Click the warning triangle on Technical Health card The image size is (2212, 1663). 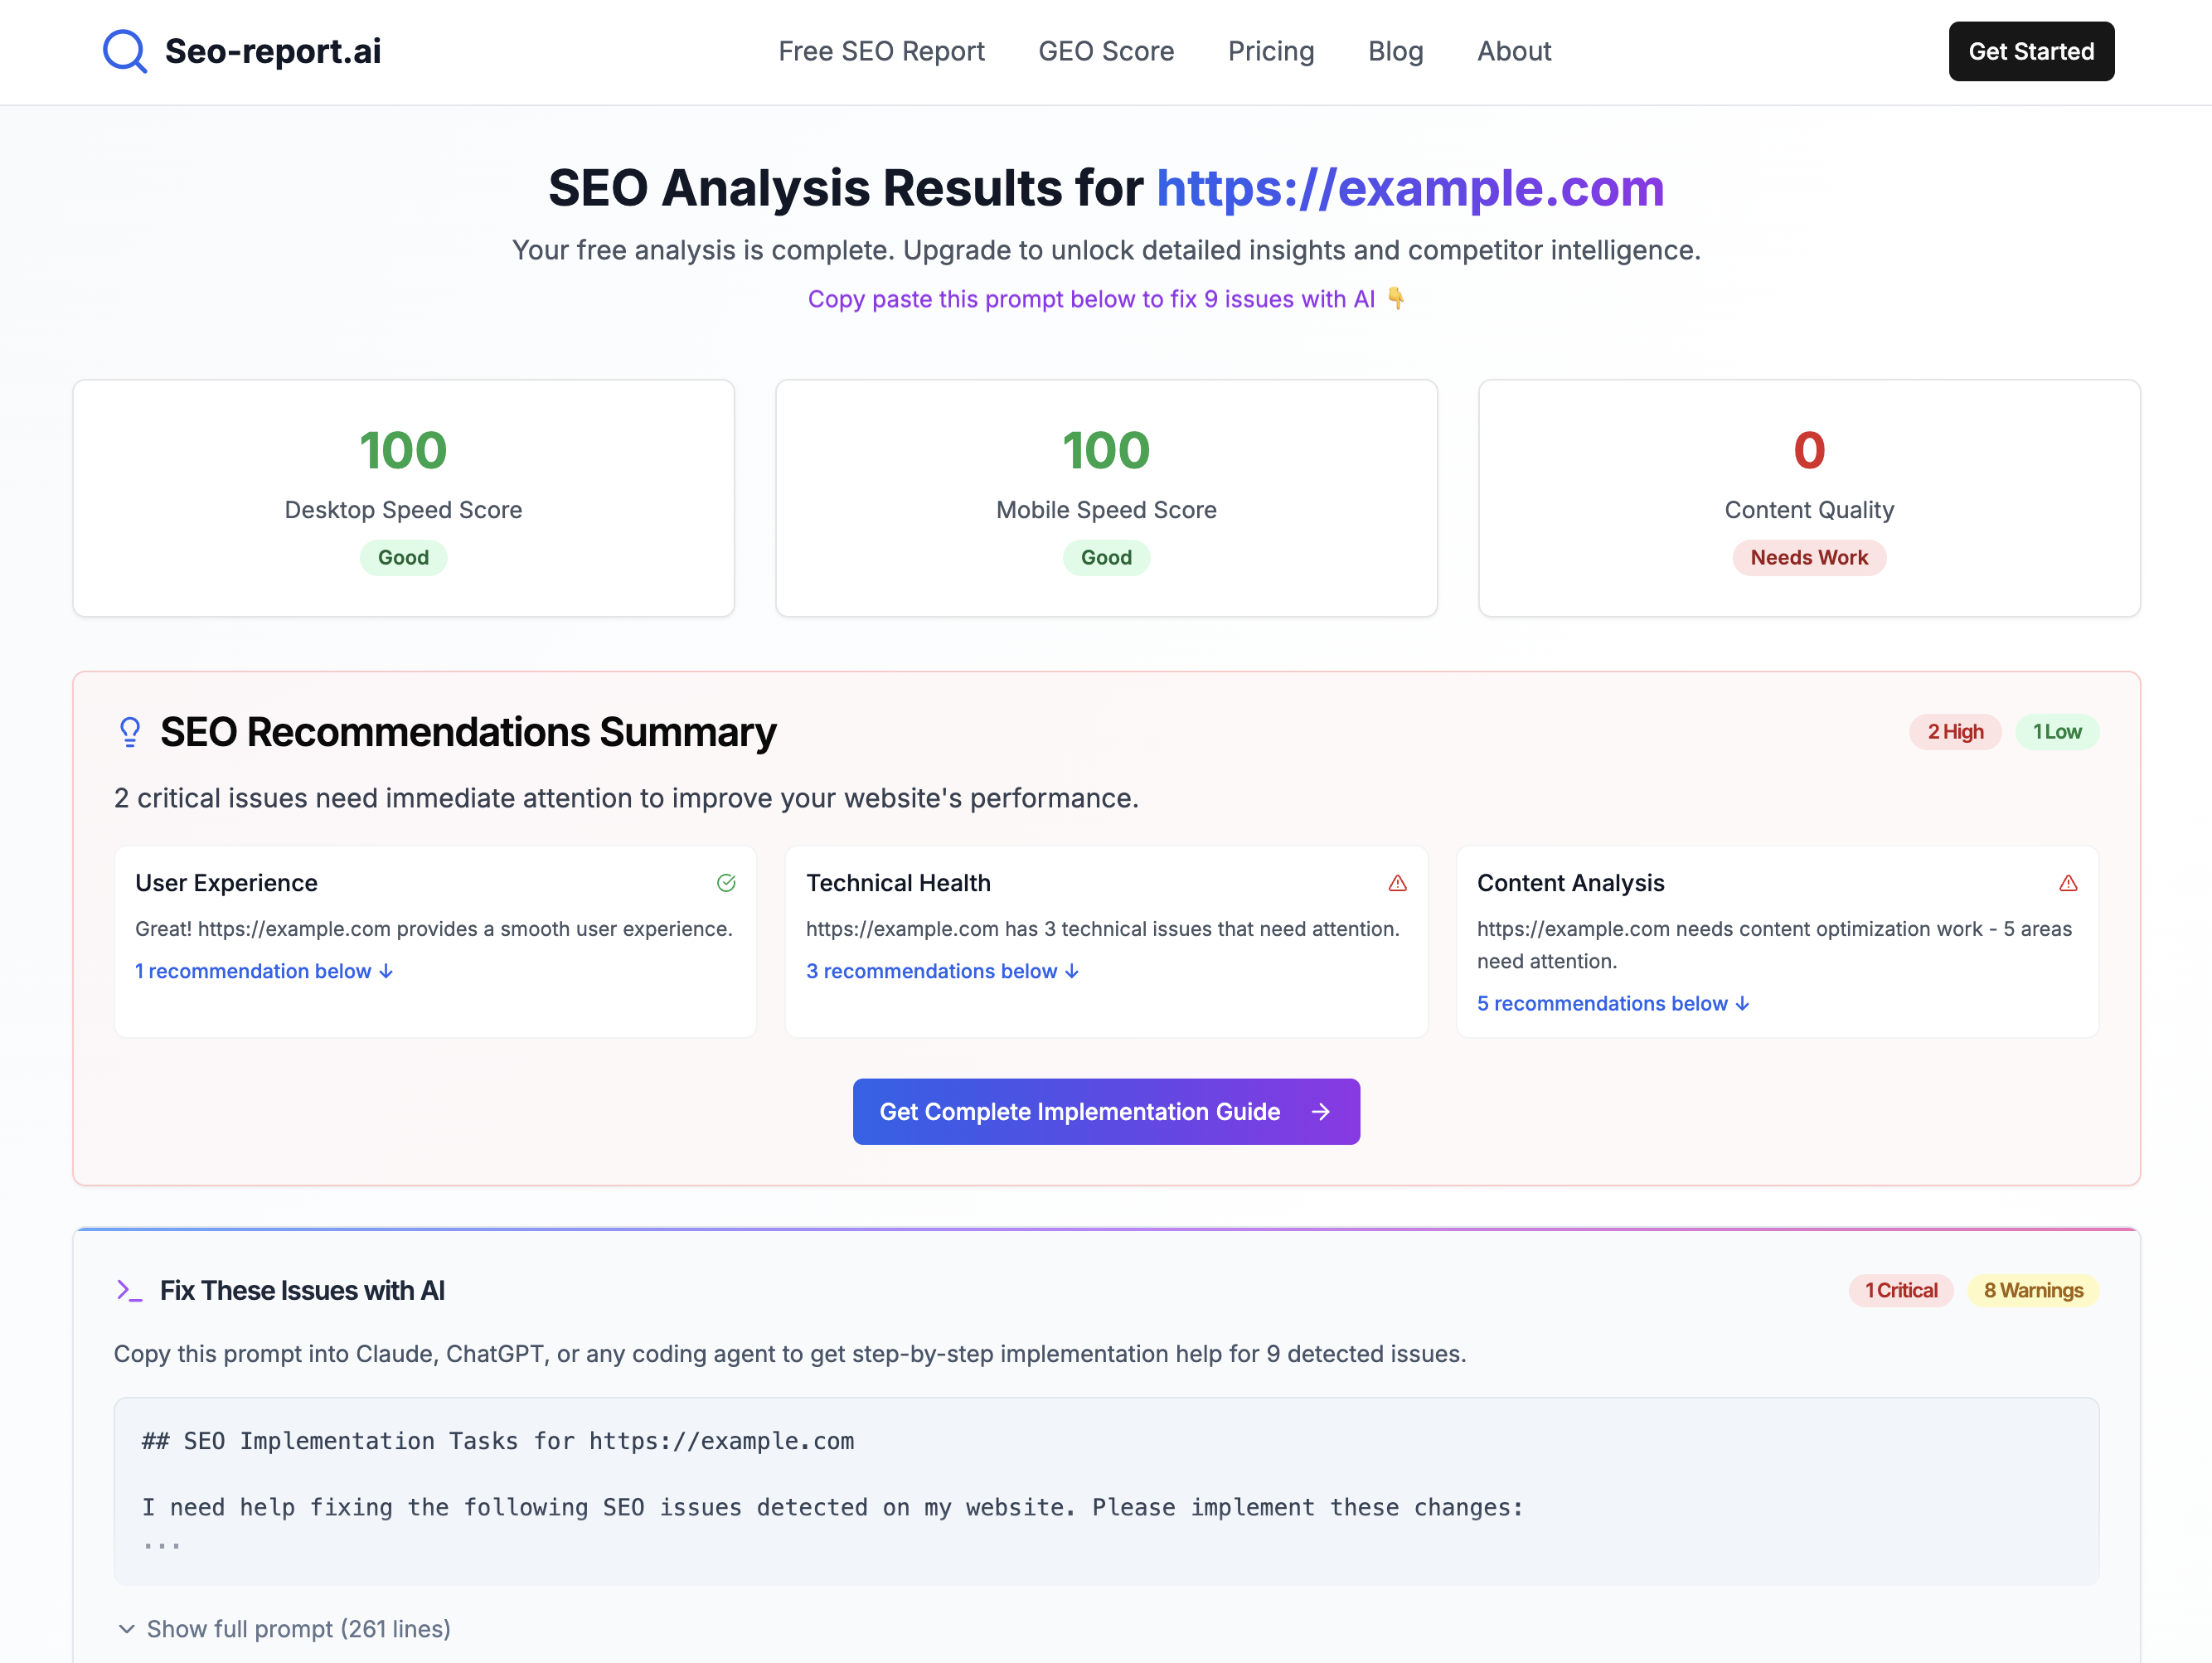pyautogui.click(x=1398, y=883)
